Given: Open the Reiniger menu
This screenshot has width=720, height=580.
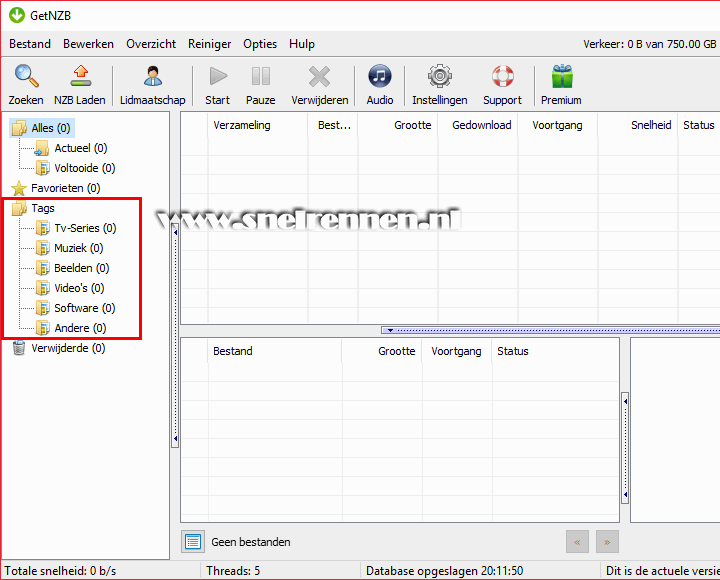Looking at the screenshot, I should click(209, 44).
